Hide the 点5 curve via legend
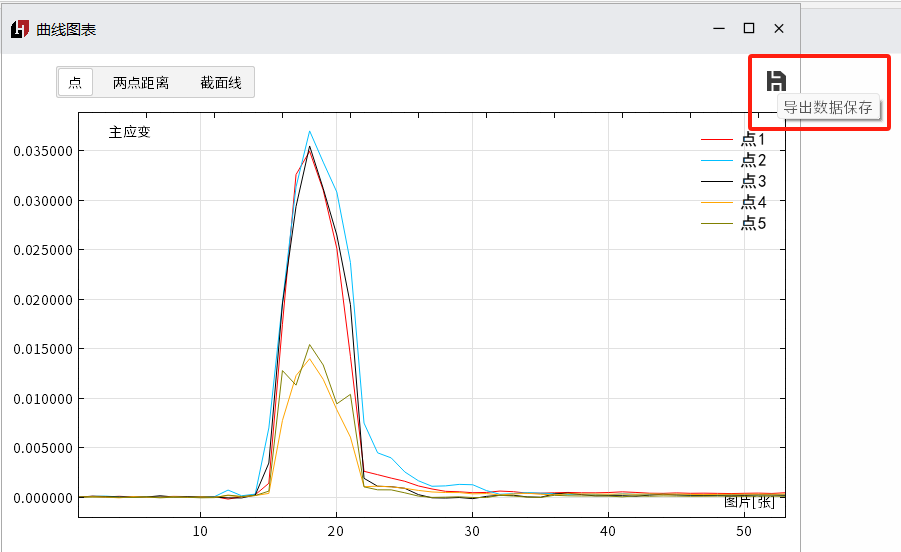This screenshot has height=552, width=901. (752, 224)
